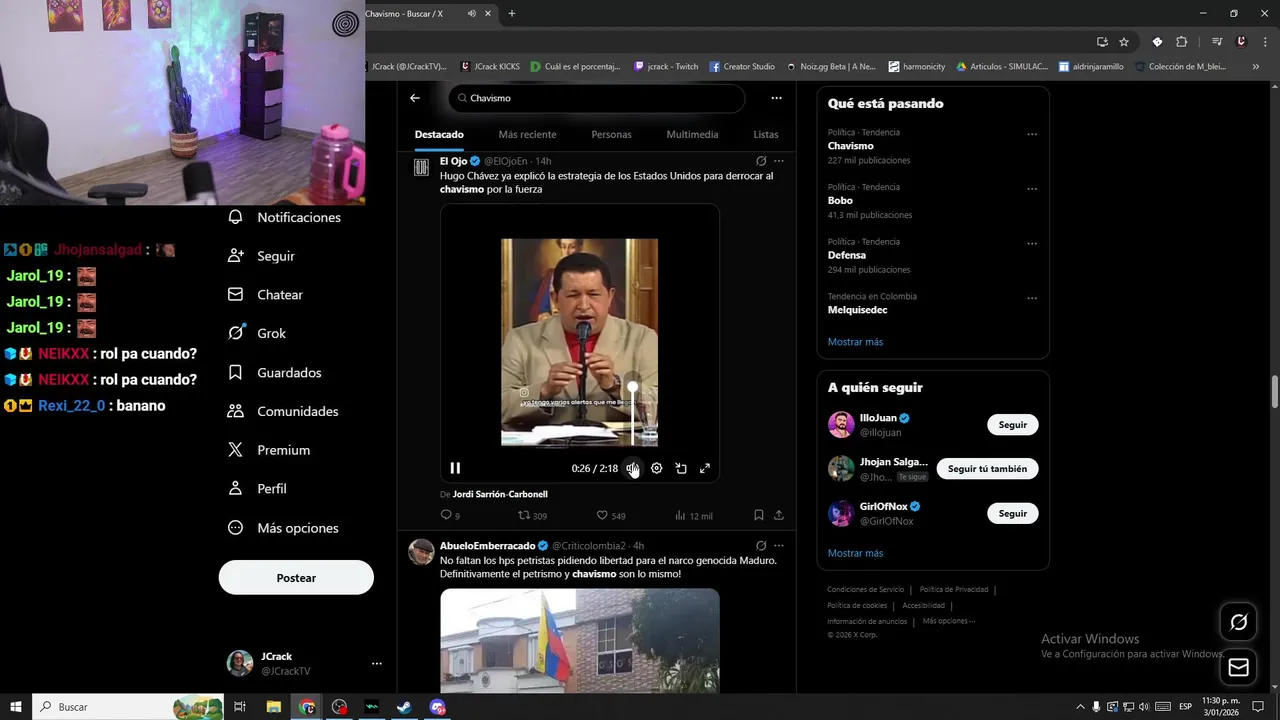
Task: Follow GirlOfNox
Action: (x=1013, y=513)
